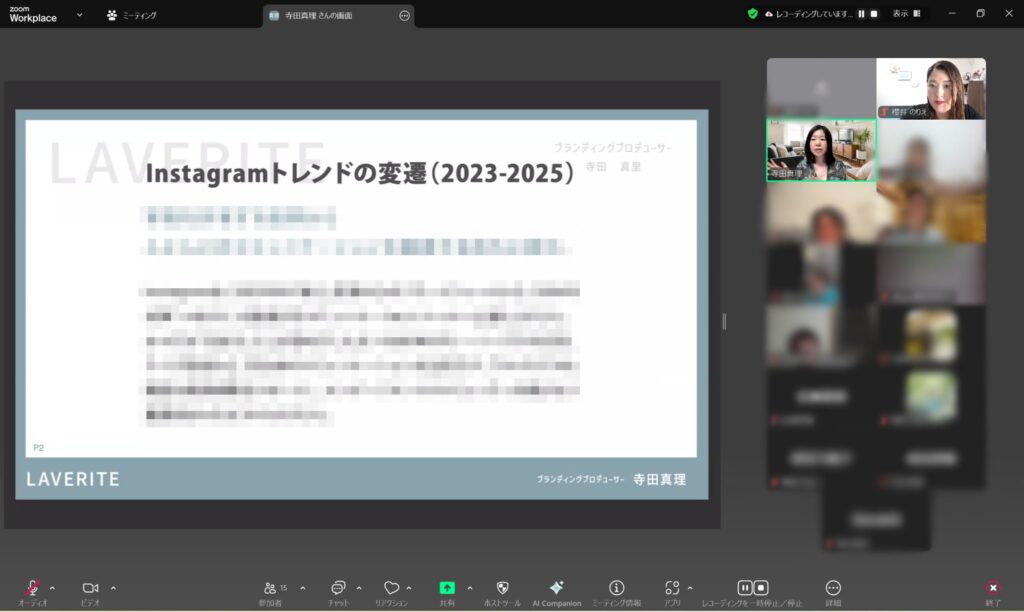The height and width of the screenshot is (612, 1024).
Task: Unmute the audio microphone button
Action: pos(33,588)
